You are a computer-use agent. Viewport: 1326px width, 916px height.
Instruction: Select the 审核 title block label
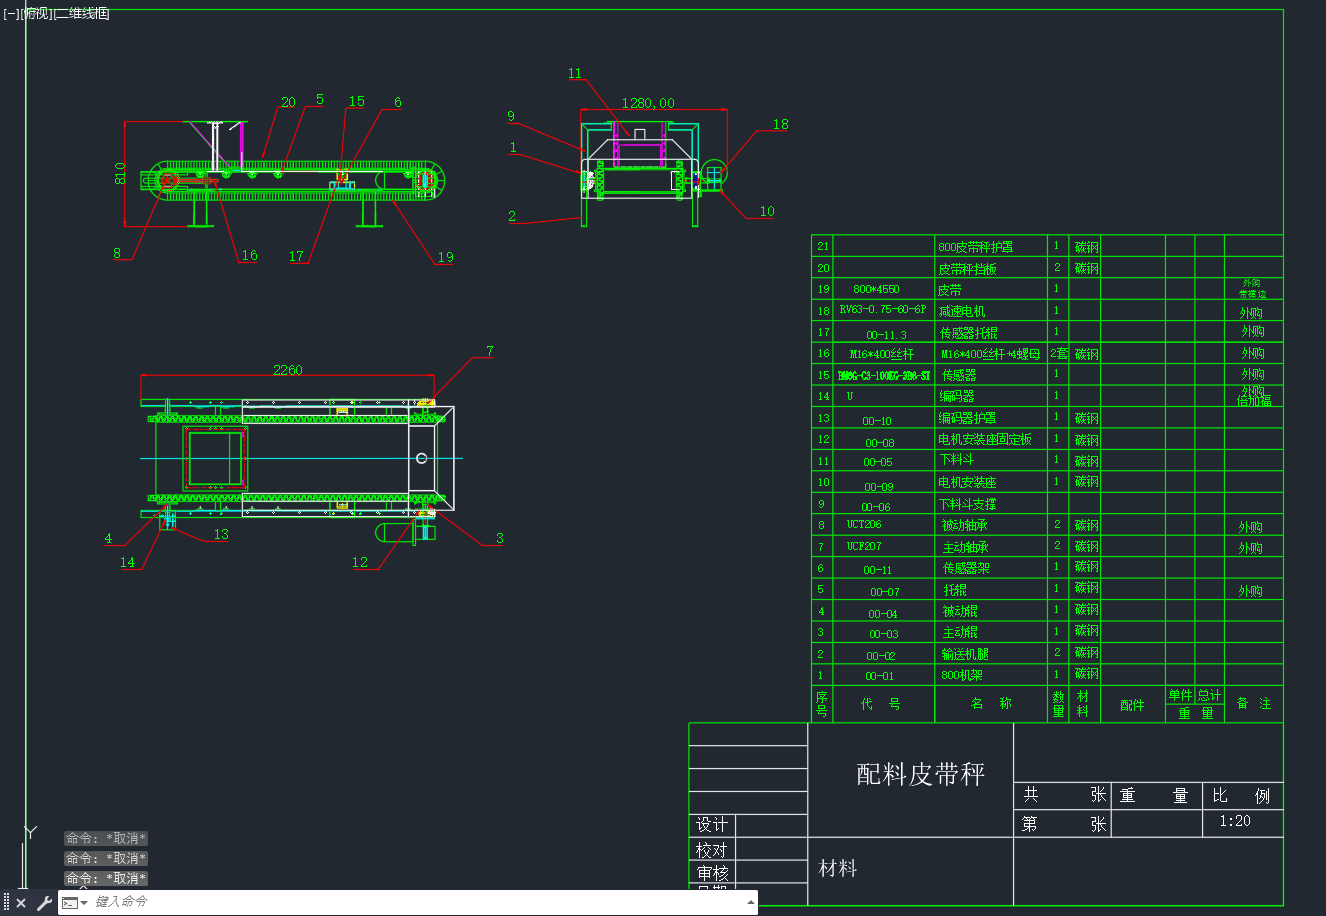point(712,873)
